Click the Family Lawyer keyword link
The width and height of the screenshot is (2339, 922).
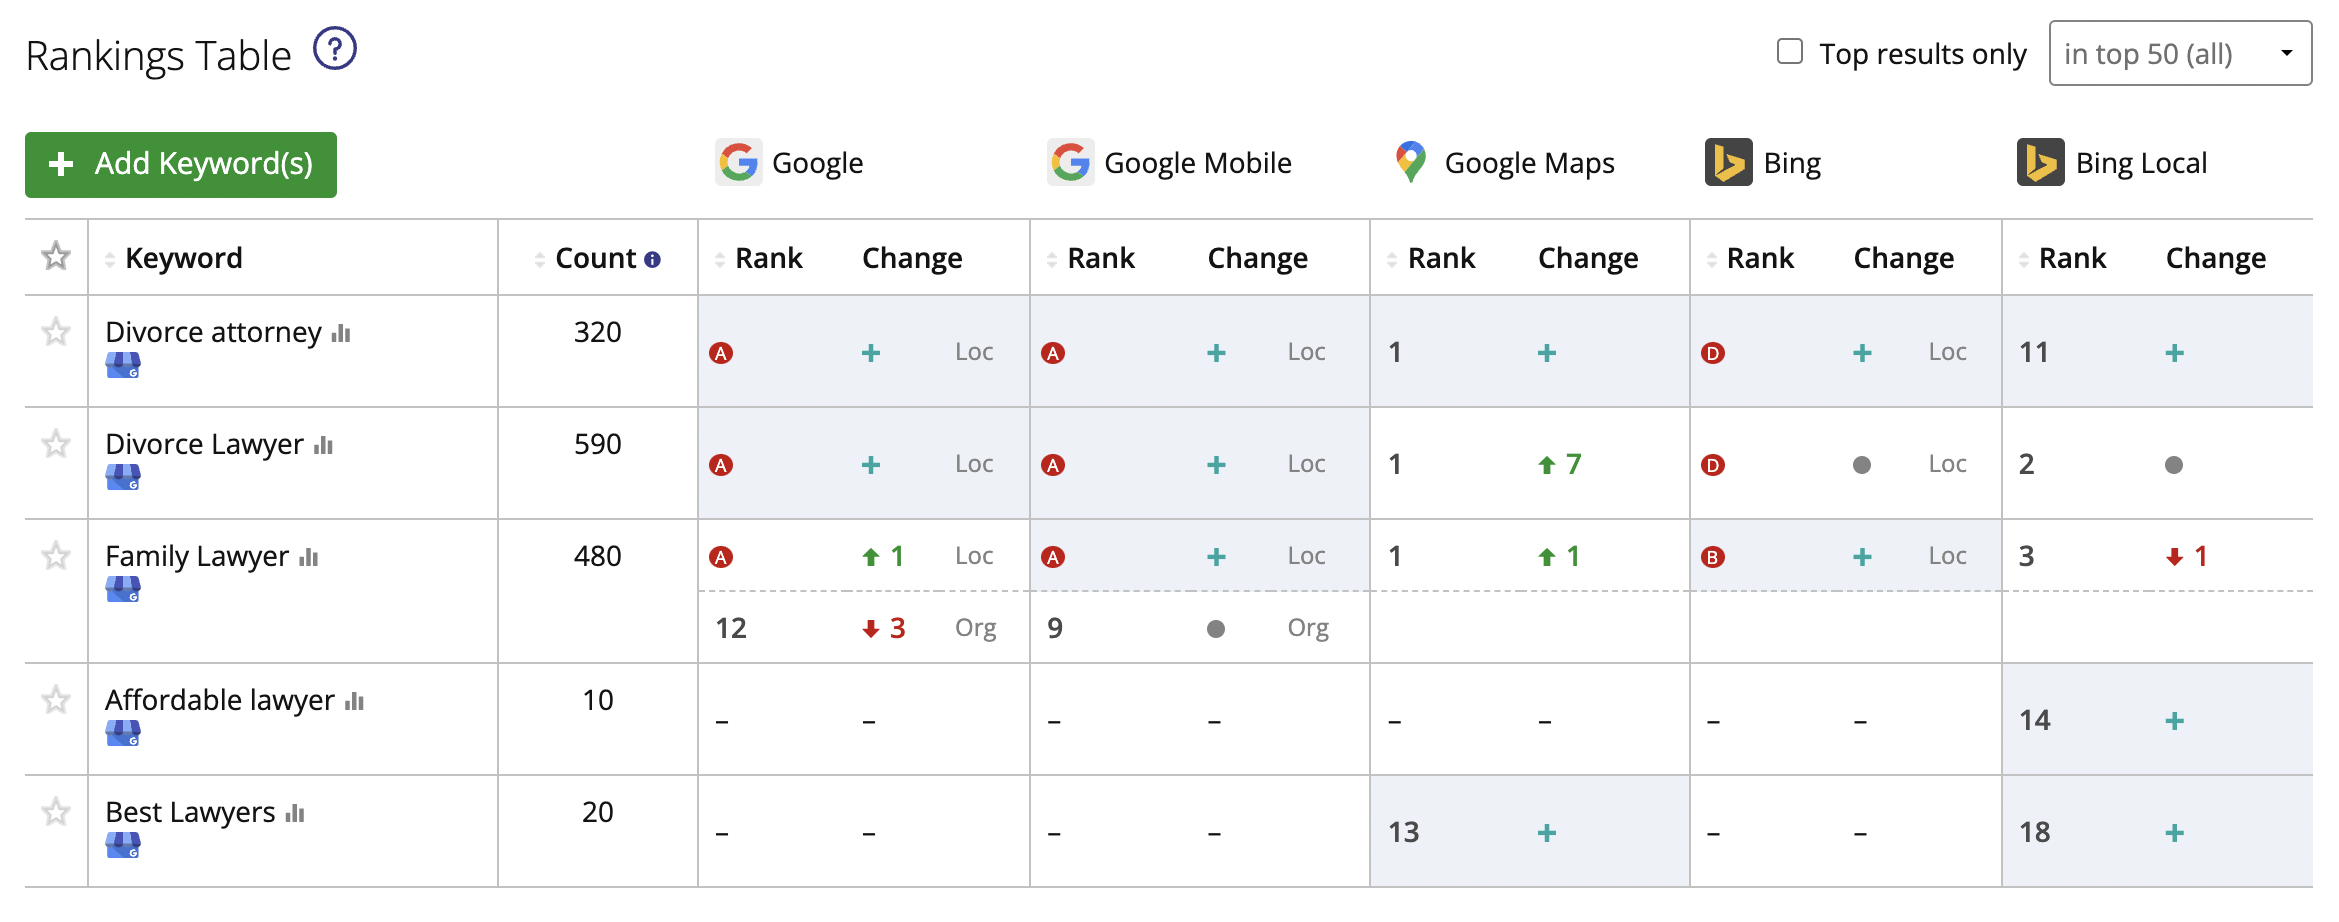coord(196,556)
